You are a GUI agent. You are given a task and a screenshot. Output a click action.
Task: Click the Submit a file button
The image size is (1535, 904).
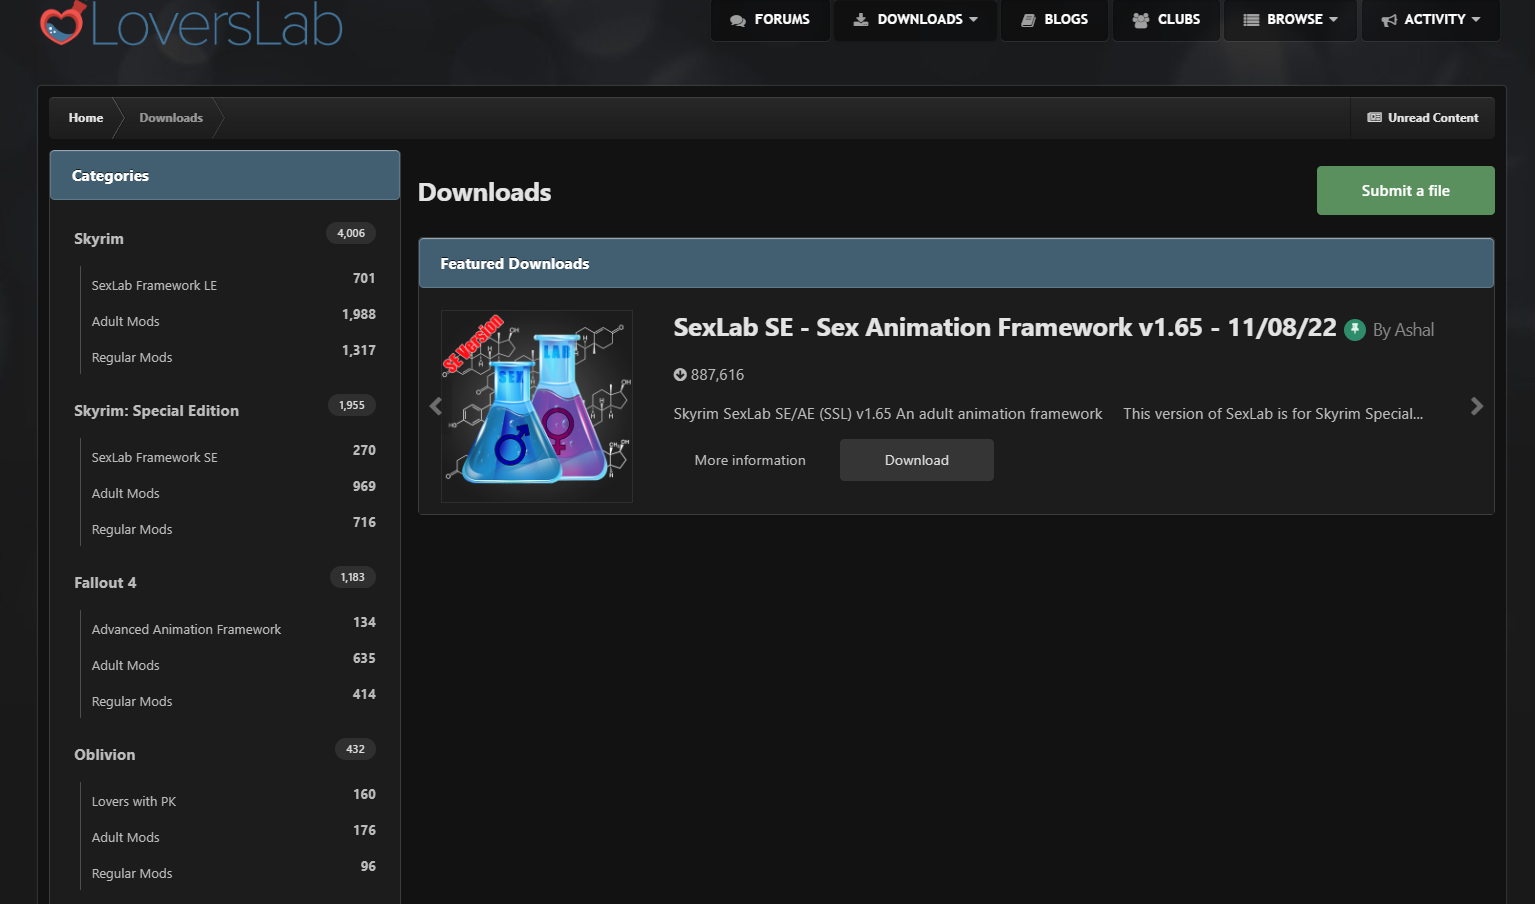(1405, 191)
